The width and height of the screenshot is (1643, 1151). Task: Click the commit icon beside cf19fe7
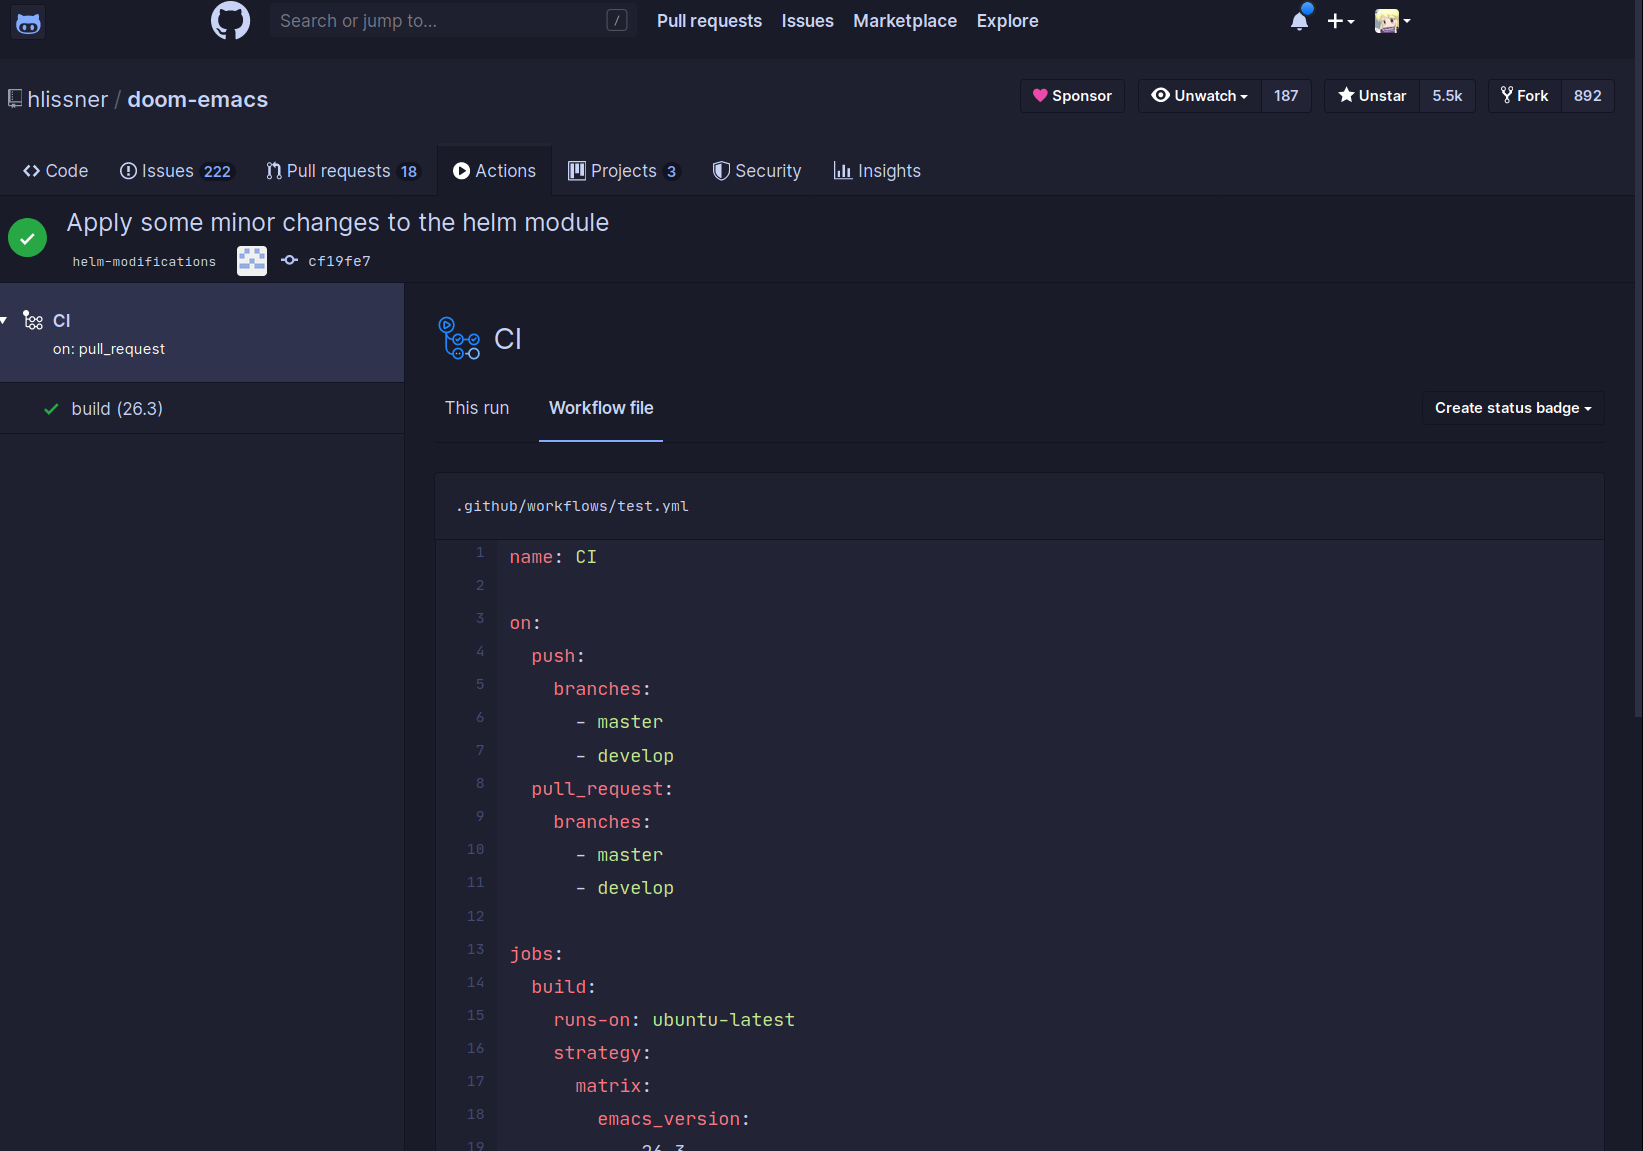(289, 260)
